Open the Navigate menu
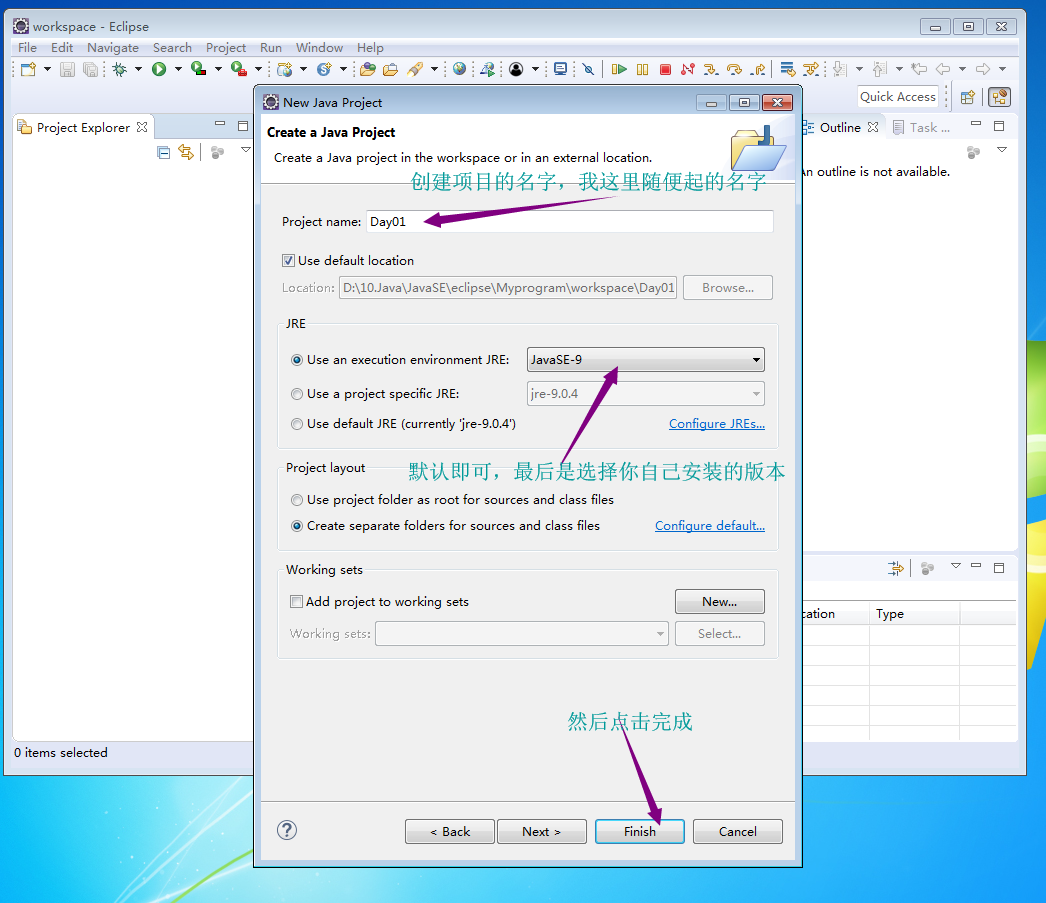The height and width of the screenshot is (903, 1046). tap(113, 48)
